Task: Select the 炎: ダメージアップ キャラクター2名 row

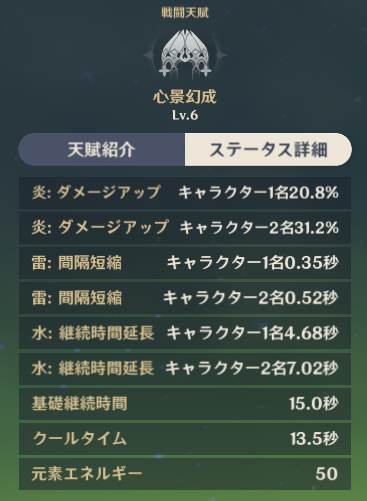Action: point(185,228)
